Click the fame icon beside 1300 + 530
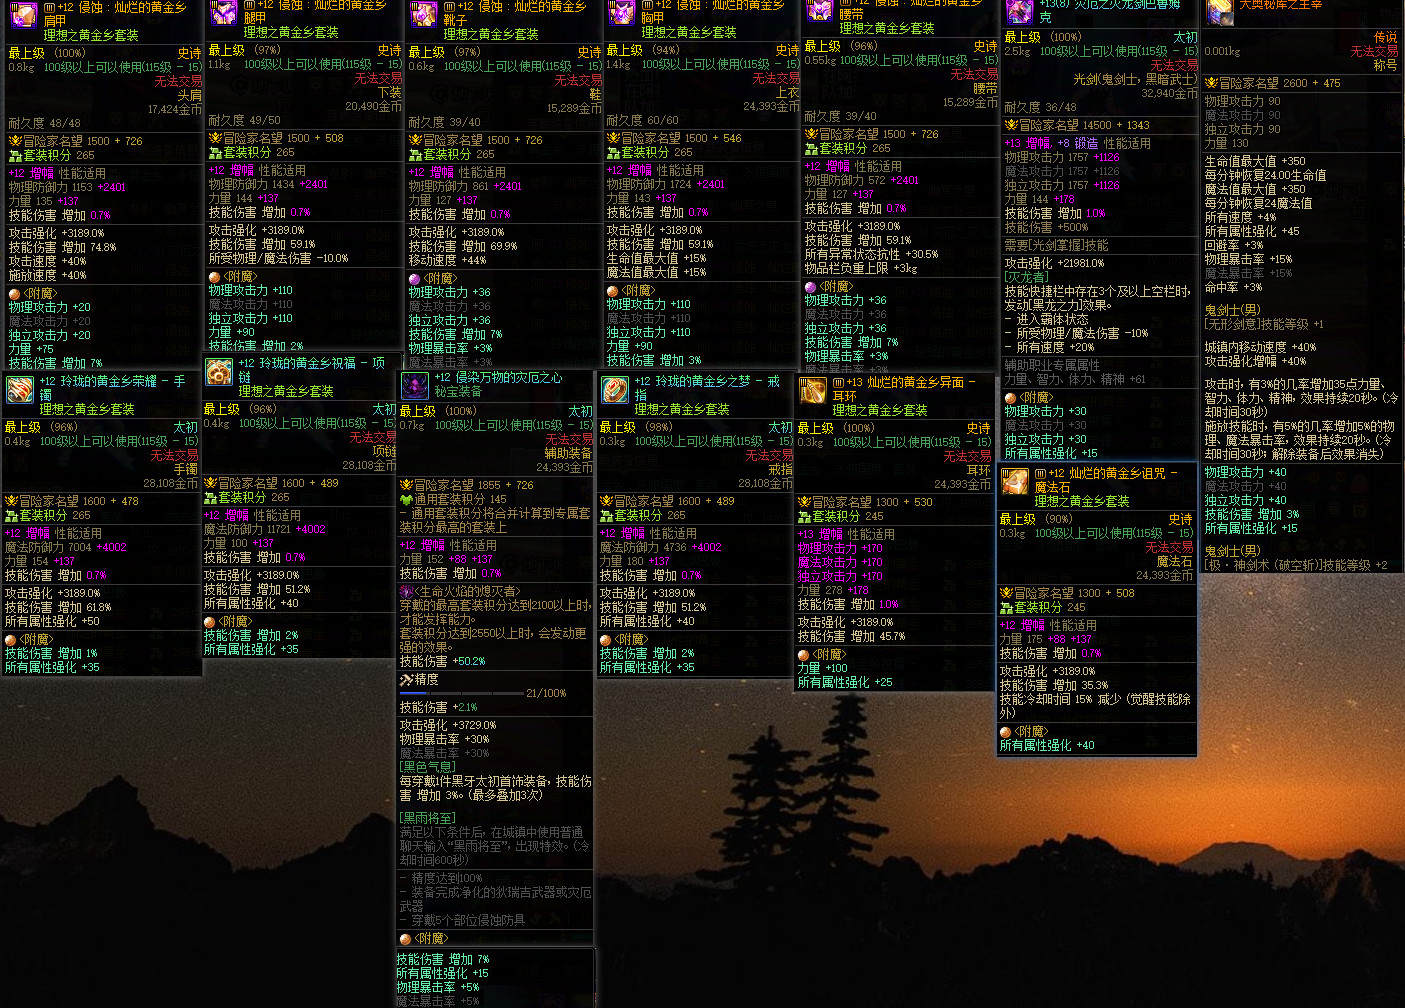The width and height of the screenshot is (1405, 1008). click(x=805, y=502)
